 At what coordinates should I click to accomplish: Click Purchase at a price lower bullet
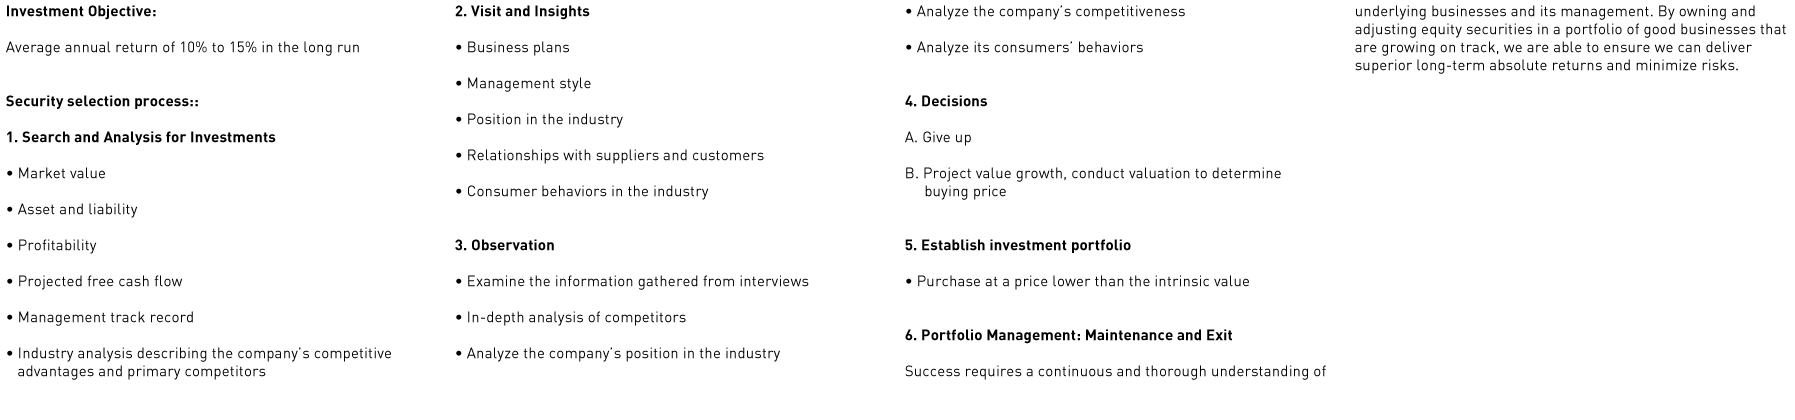point(1078,282)
